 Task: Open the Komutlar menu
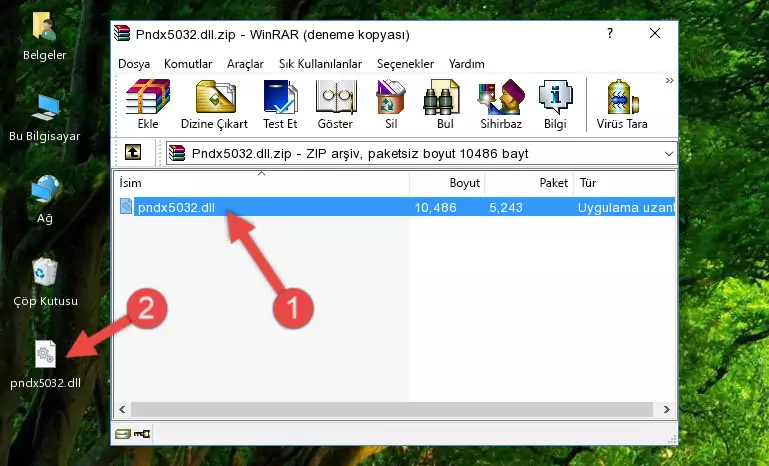pyautogui.click(x=188, y=64)
